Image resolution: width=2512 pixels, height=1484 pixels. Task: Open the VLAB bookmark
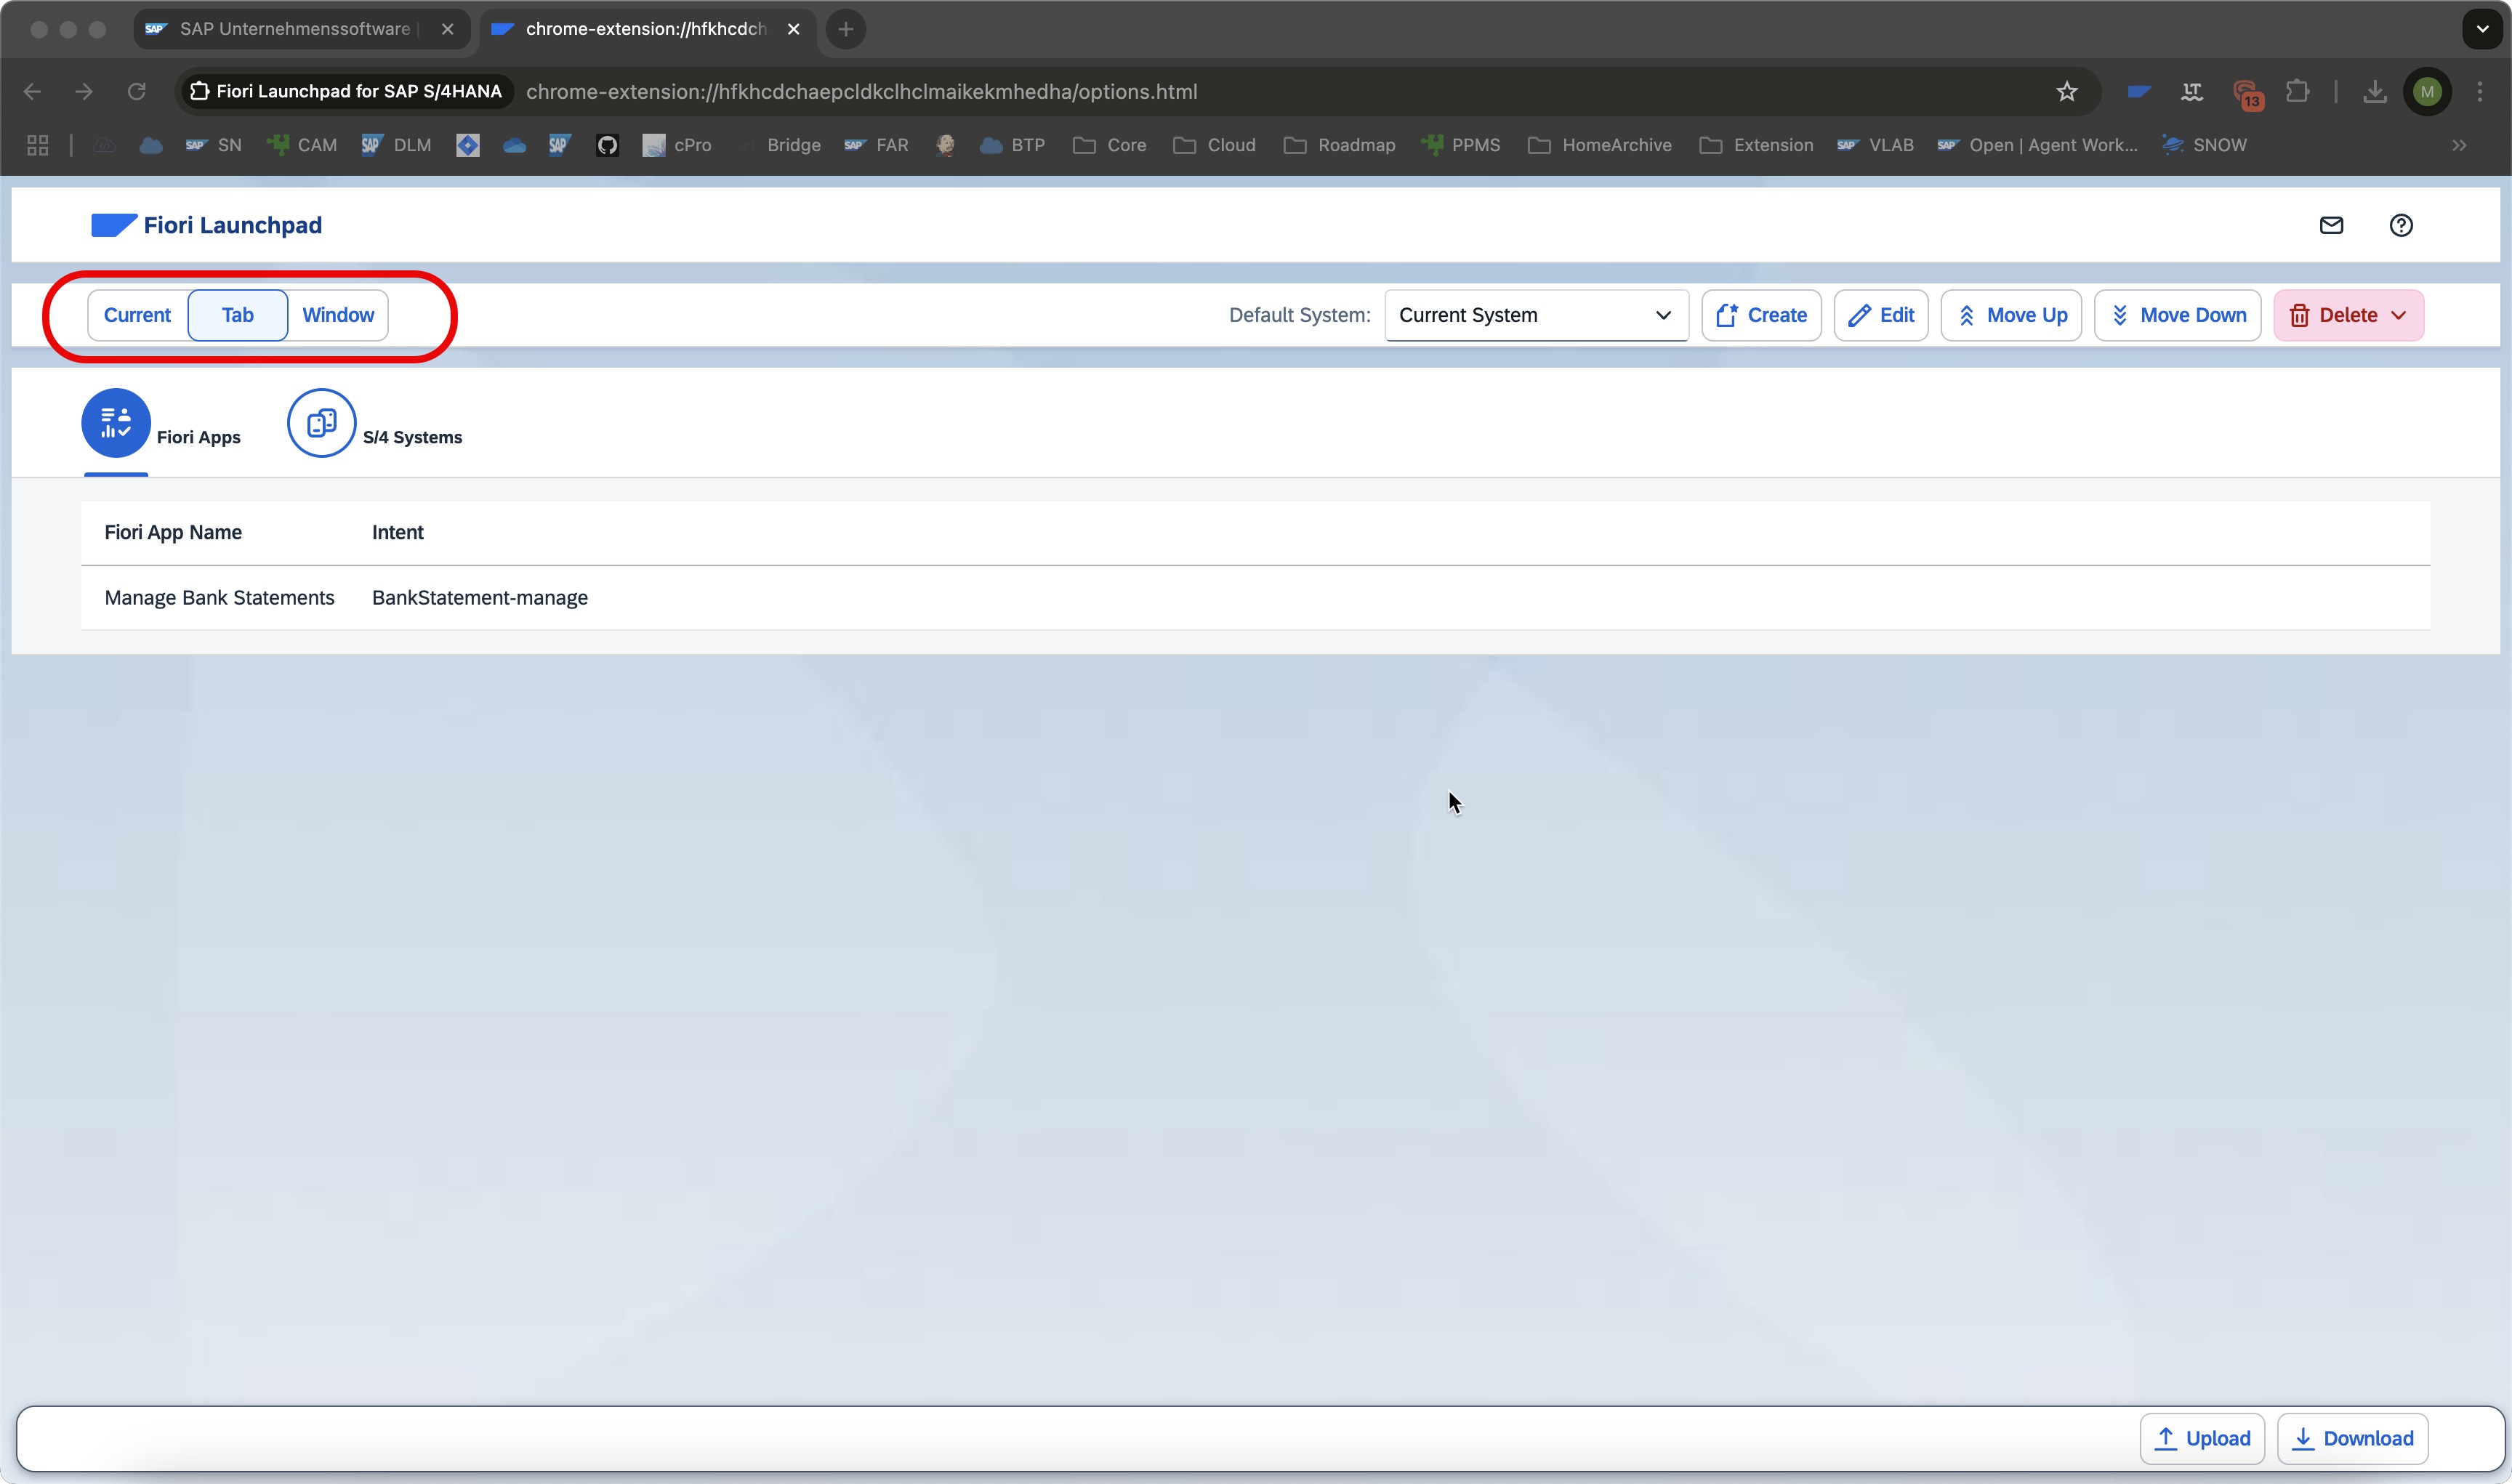(1875, 145)
